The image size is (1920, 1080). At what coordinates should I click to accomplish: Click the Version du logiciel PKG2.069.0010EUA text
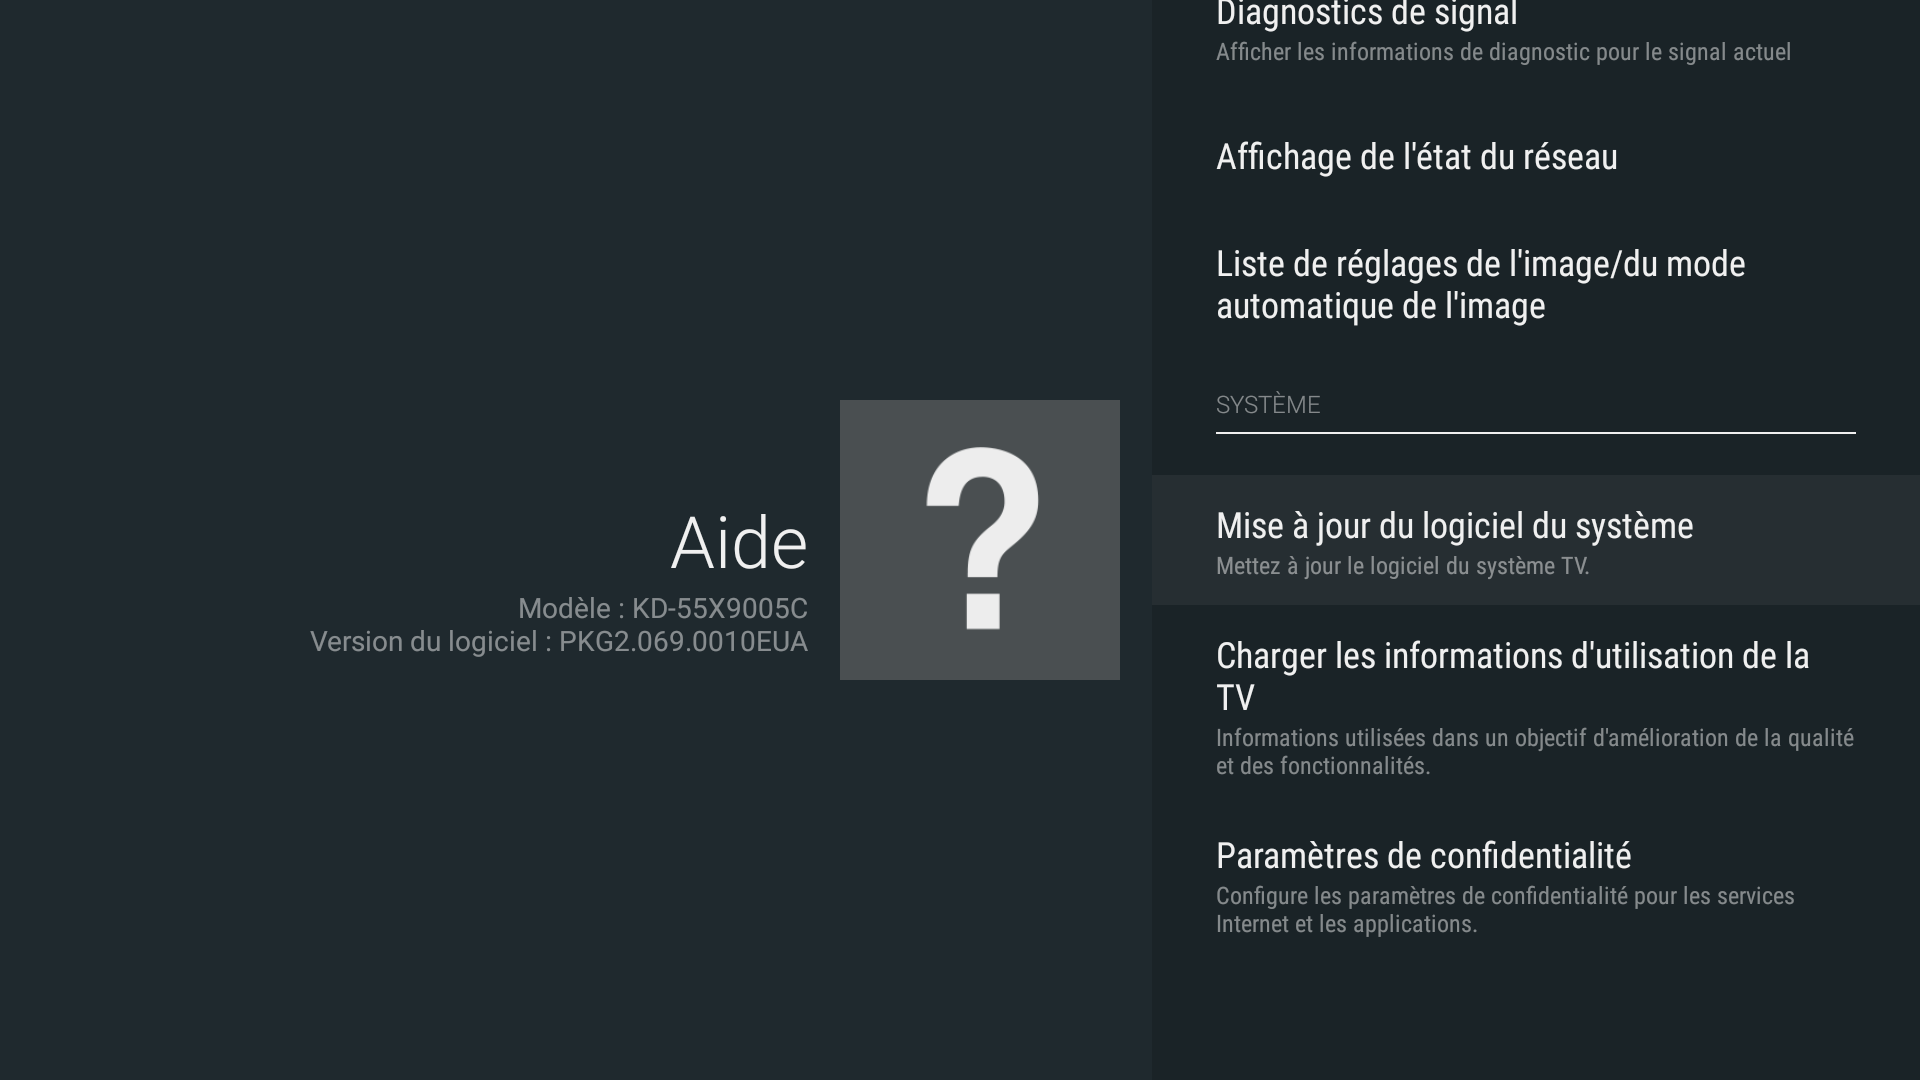tap(558, 642)
